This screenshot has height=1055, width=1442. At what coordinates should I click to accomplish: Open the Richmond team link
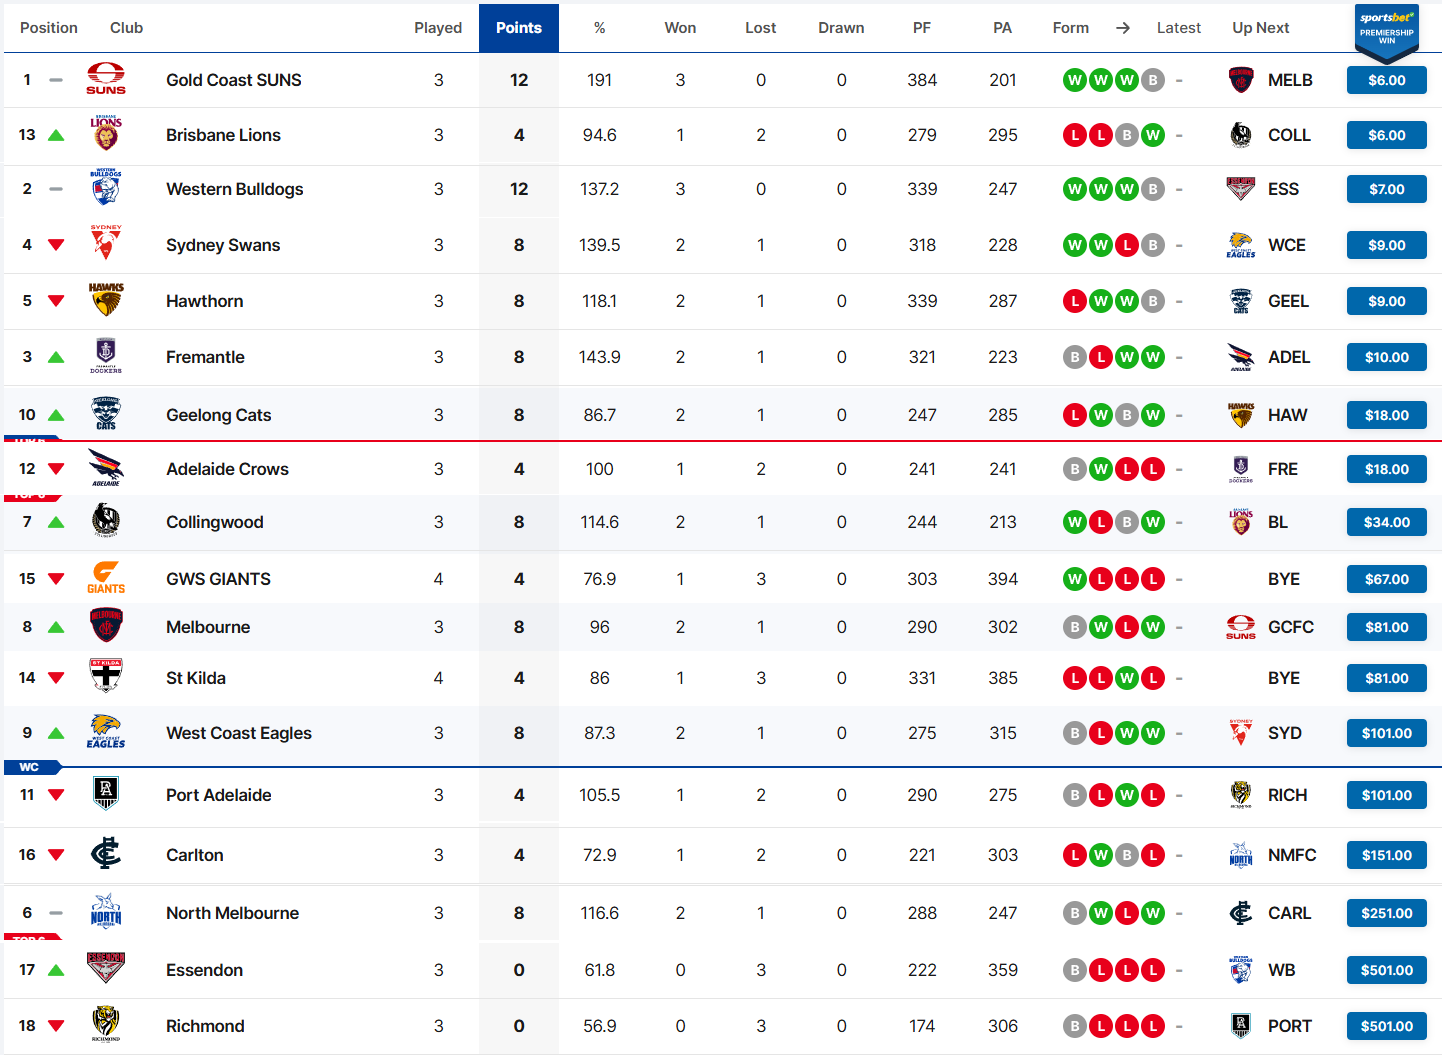(x=205, y=1026)
